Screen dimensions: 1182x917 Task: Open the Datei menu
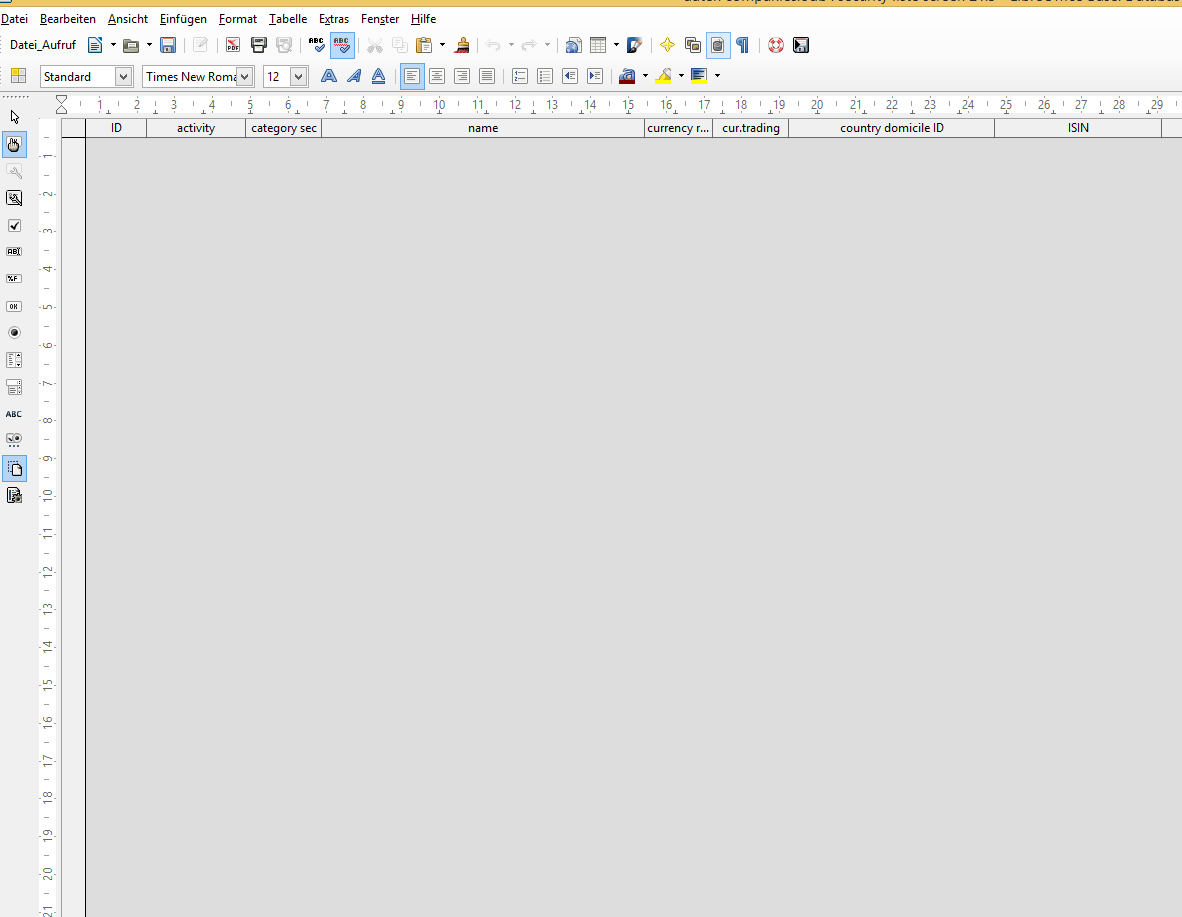(14, 19)
